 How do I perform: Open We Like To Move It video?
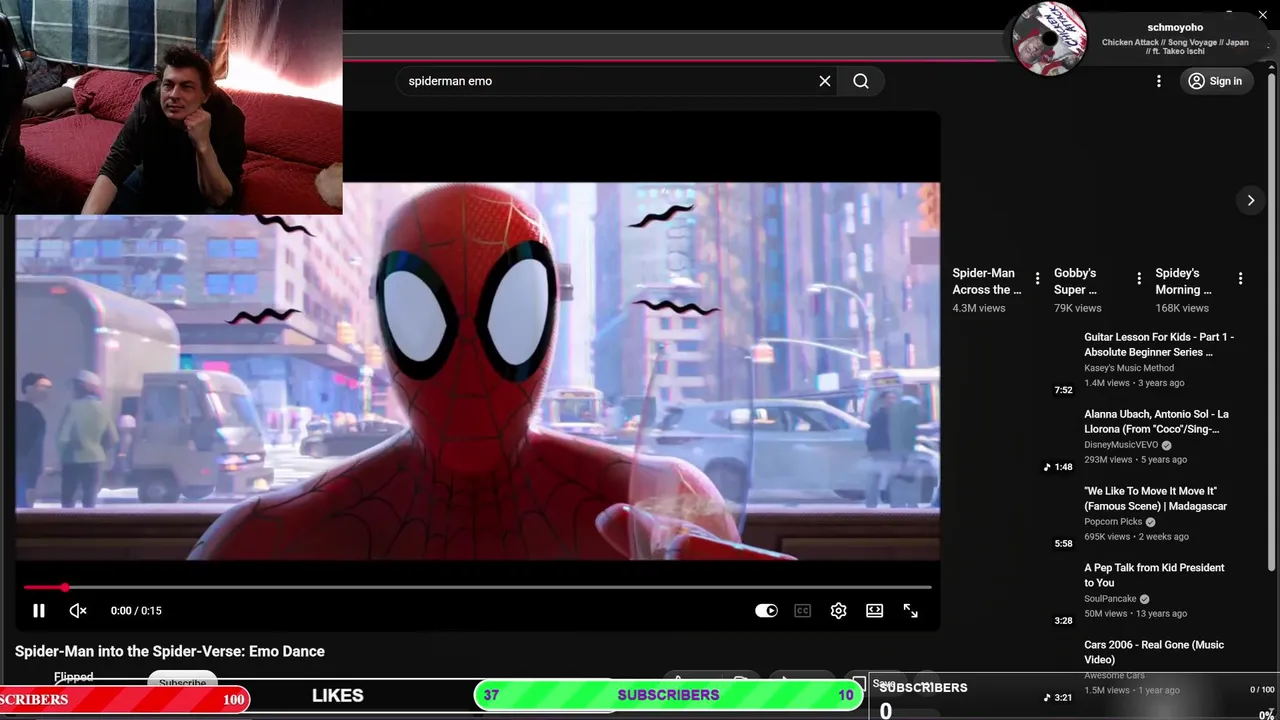point(1155,498)
